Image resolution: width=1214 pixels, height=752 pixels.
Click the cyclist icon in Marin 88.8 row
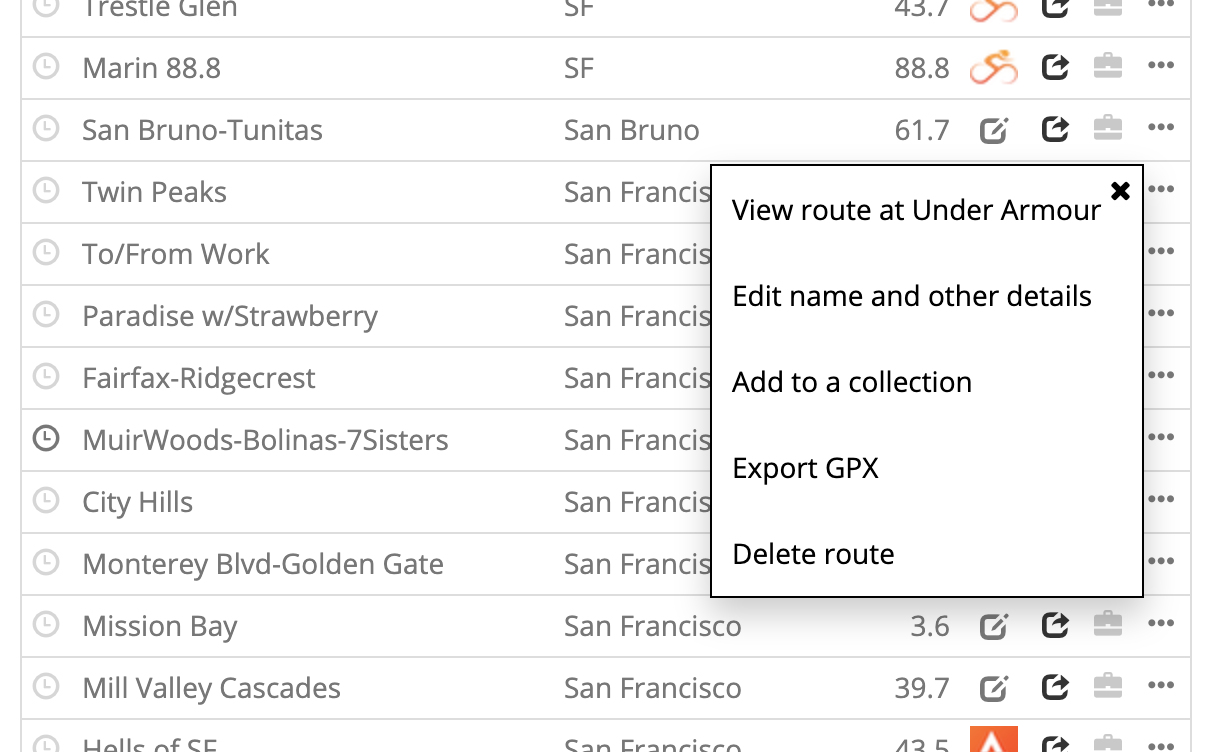tap(993, 68)
